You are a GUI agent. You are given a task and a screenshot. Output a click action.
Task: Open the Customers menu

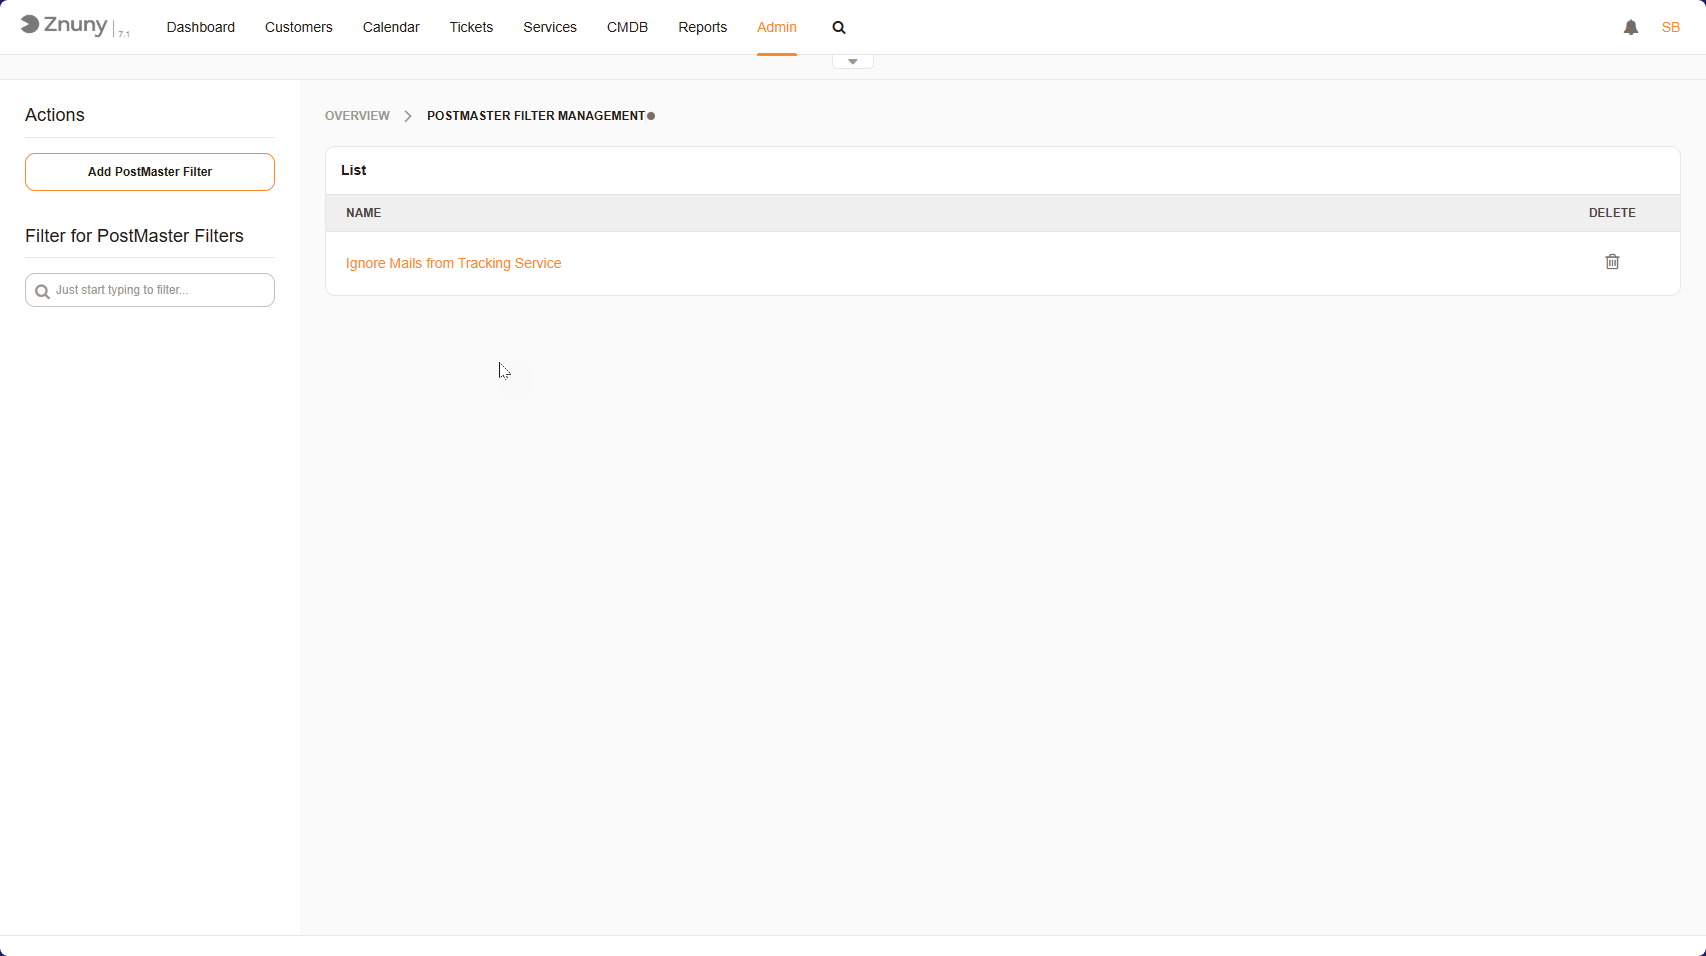(x=298, y=27)
